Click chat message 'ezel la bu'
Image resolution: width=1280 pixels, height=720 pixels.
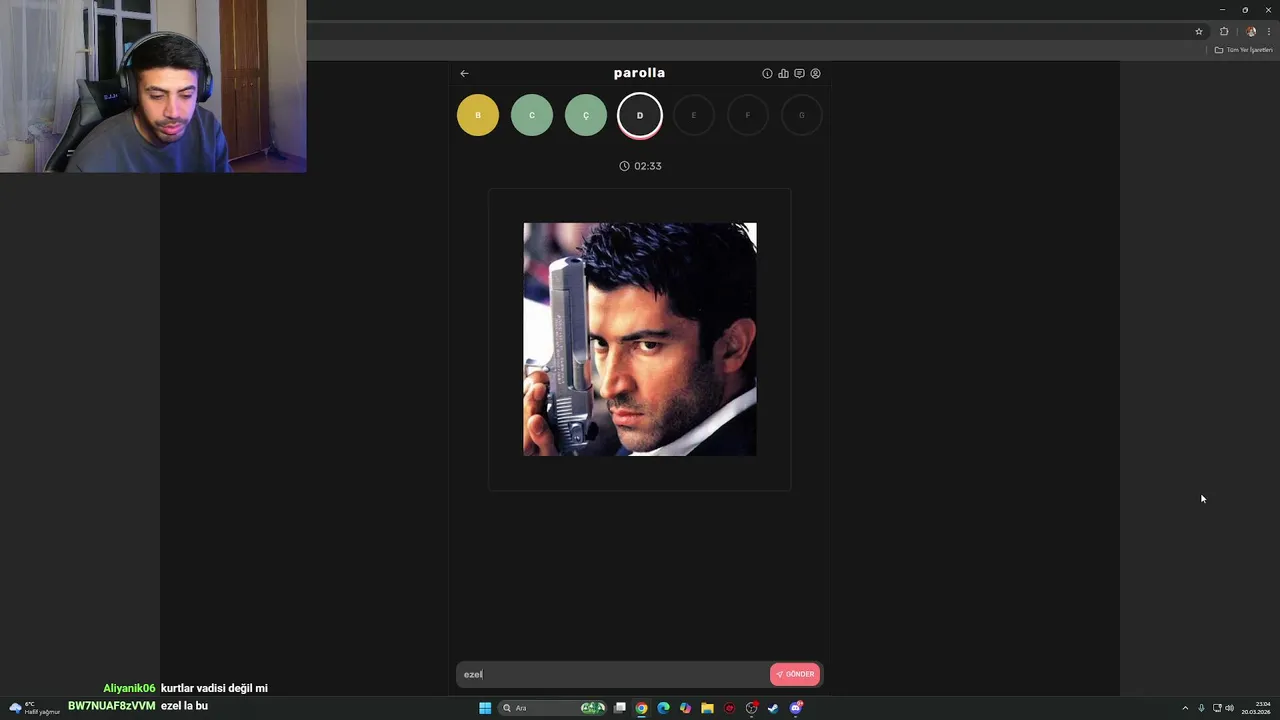click(184, 706)
